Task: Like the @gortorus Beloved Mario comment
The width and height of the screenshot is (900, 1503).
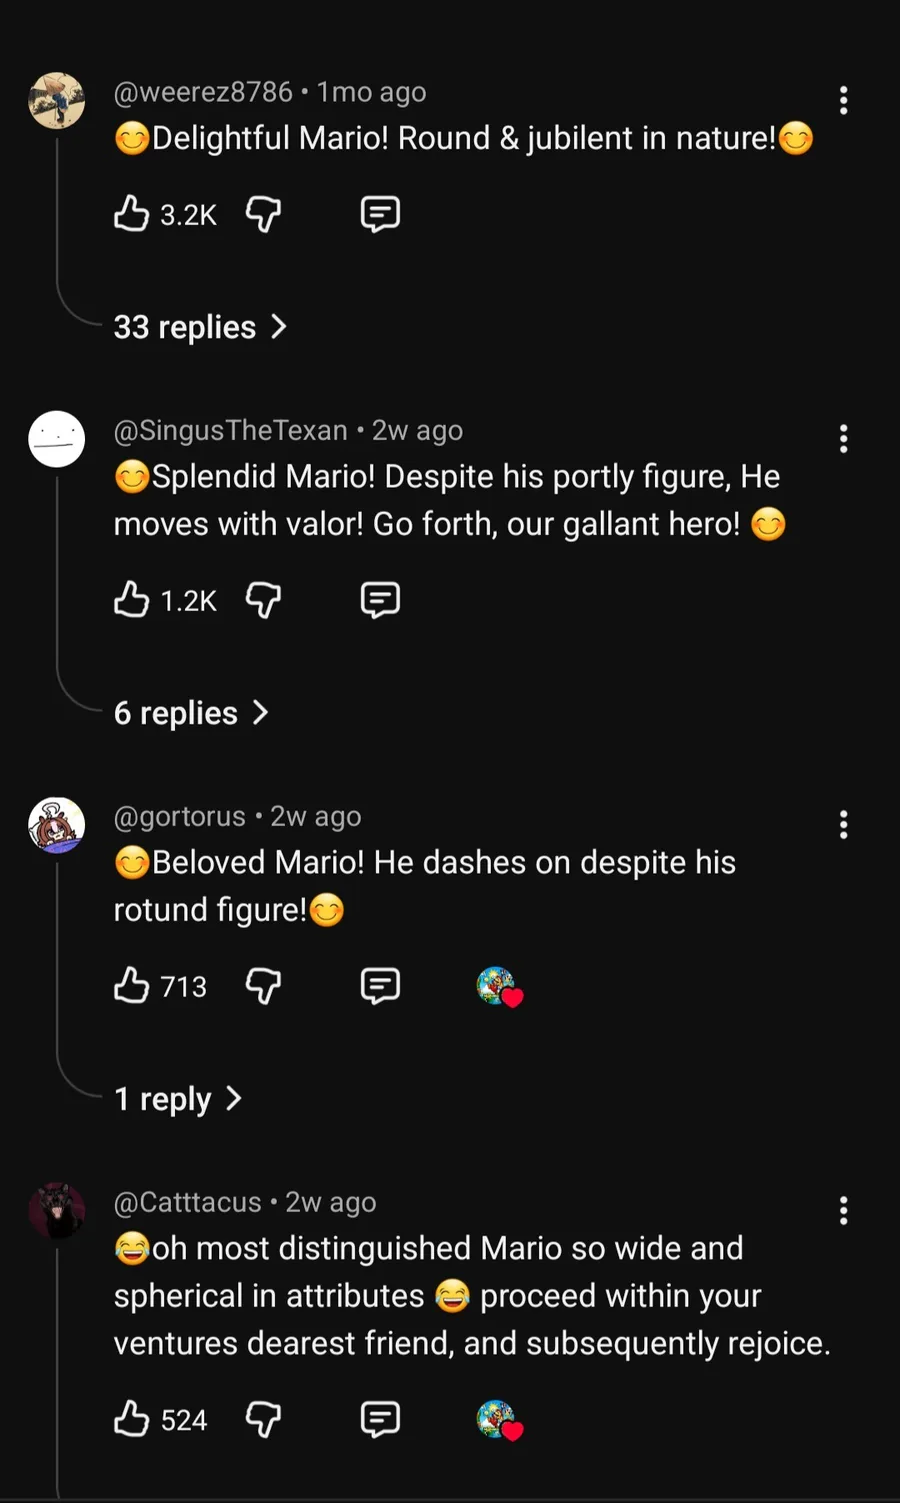Action: click(x=131, y=986)
